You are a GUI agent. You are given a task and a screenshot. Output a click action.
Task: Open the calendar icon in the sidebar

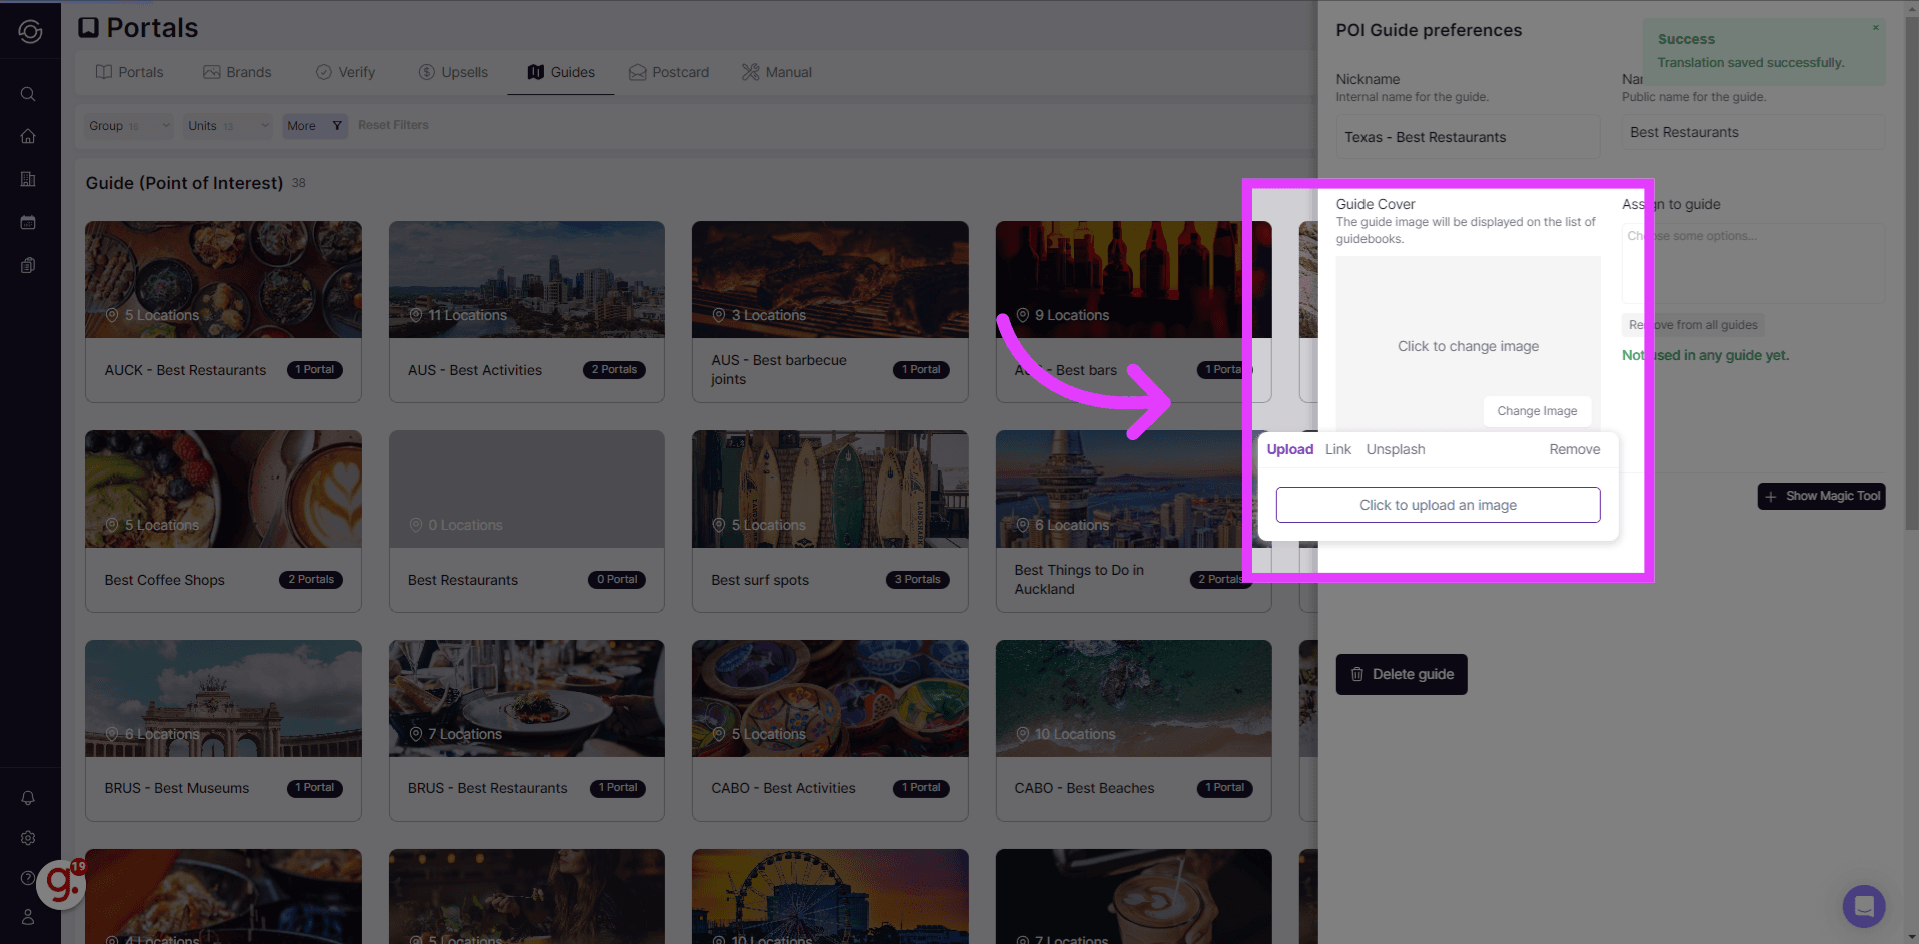(27, 222)
